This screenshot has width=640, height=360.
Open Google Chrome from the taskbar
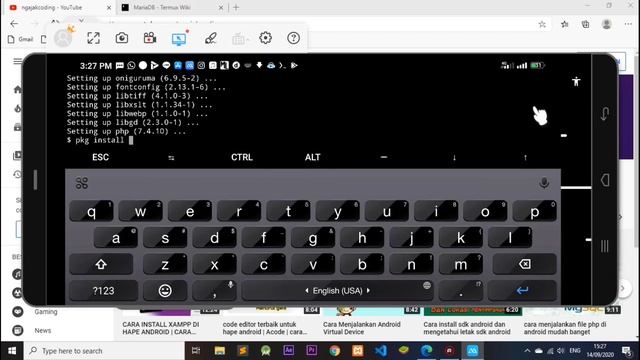pyautogui.click(x=335, y=351)
